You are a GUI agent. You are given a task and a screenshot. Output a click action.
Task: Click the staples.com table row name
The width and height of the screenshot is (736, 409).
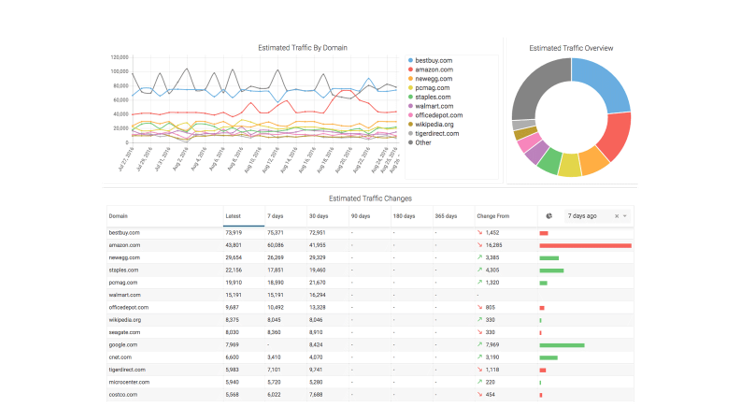point(123,270)
